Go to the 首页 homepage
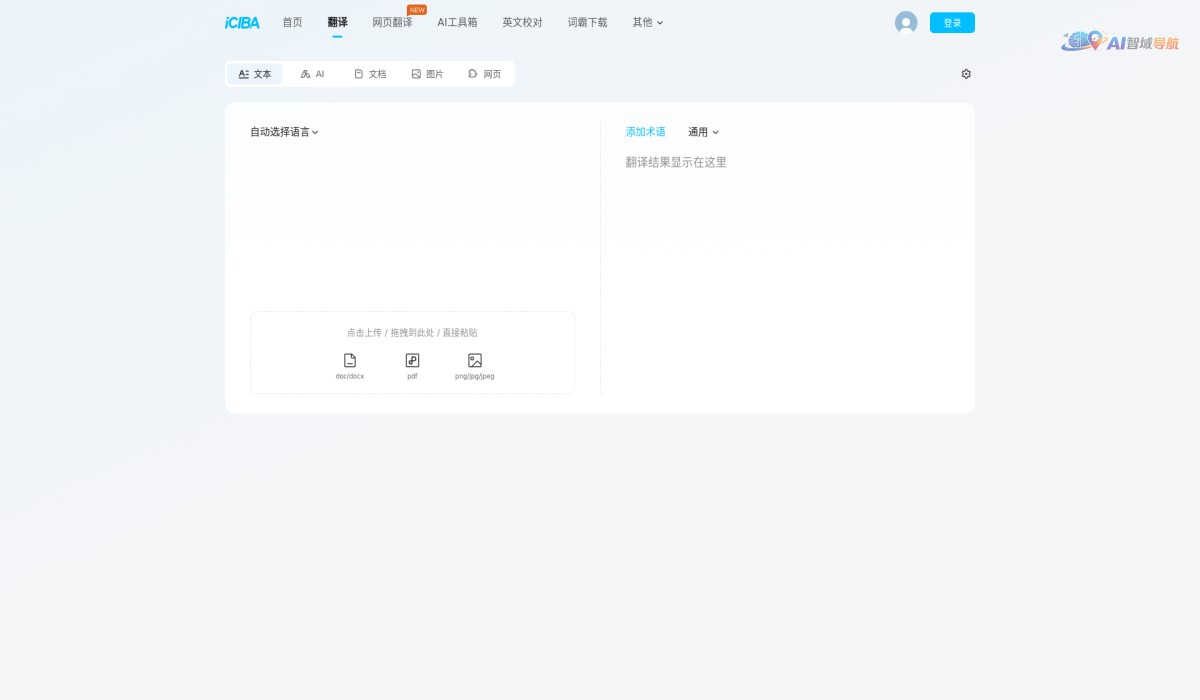 coord(292,22)
